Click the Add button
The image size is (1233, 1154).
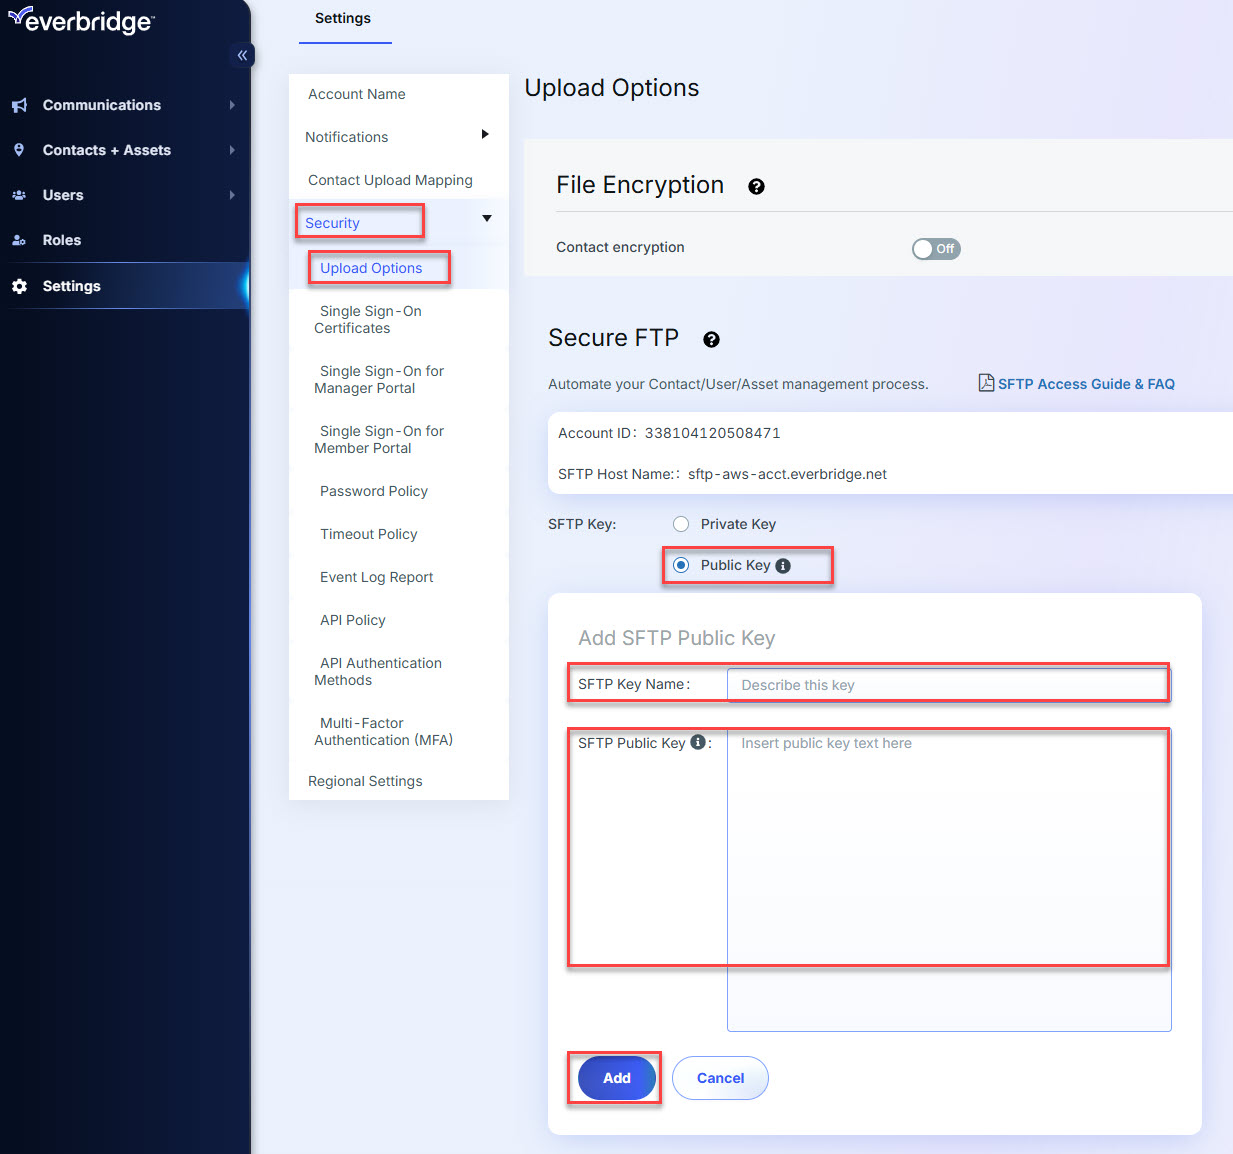click(616, 1078)
